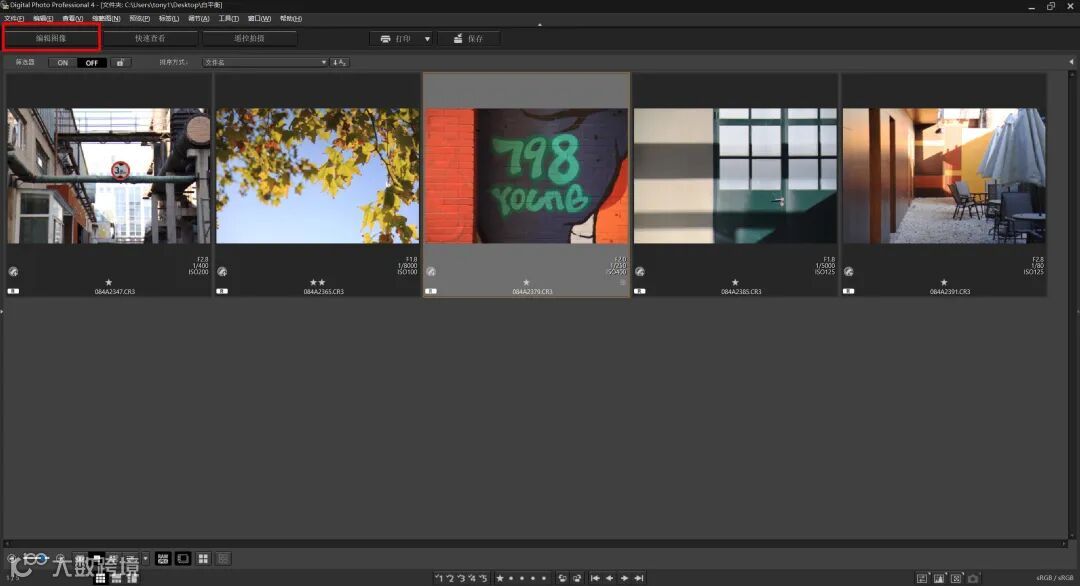Jump to the first image
Image resolution: width=1080 pixels, height=586 pixels.
tap(595, 578)
